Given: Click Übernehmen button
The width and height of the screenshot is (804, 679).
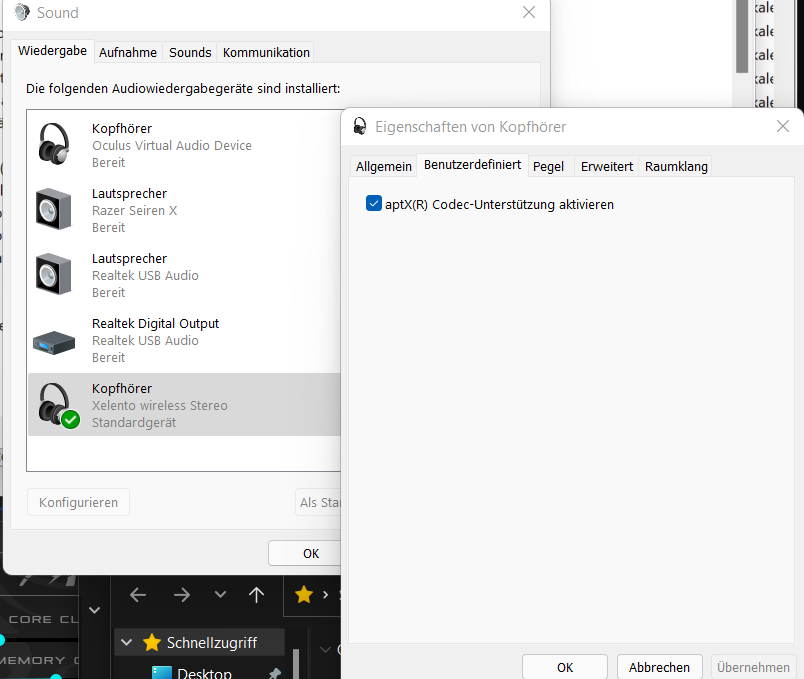Looking at the screenshot, I should pyautogui.click(x=753, y=667).
